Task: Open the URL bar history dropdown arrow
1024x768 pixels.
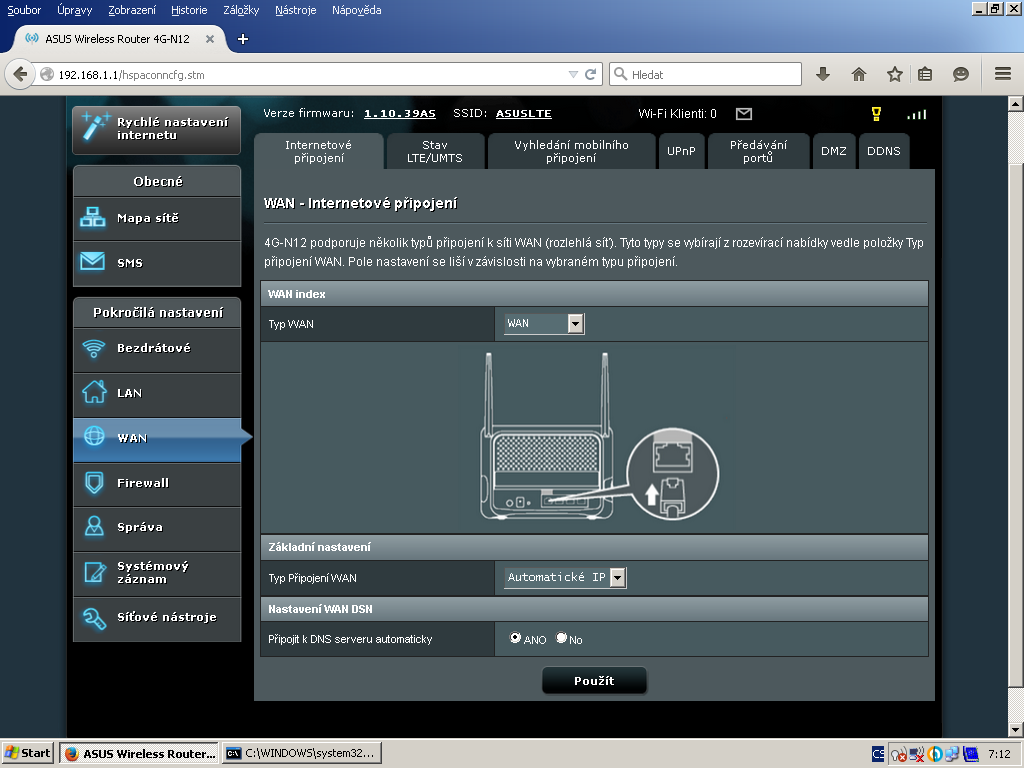Action: coord(573,74)
